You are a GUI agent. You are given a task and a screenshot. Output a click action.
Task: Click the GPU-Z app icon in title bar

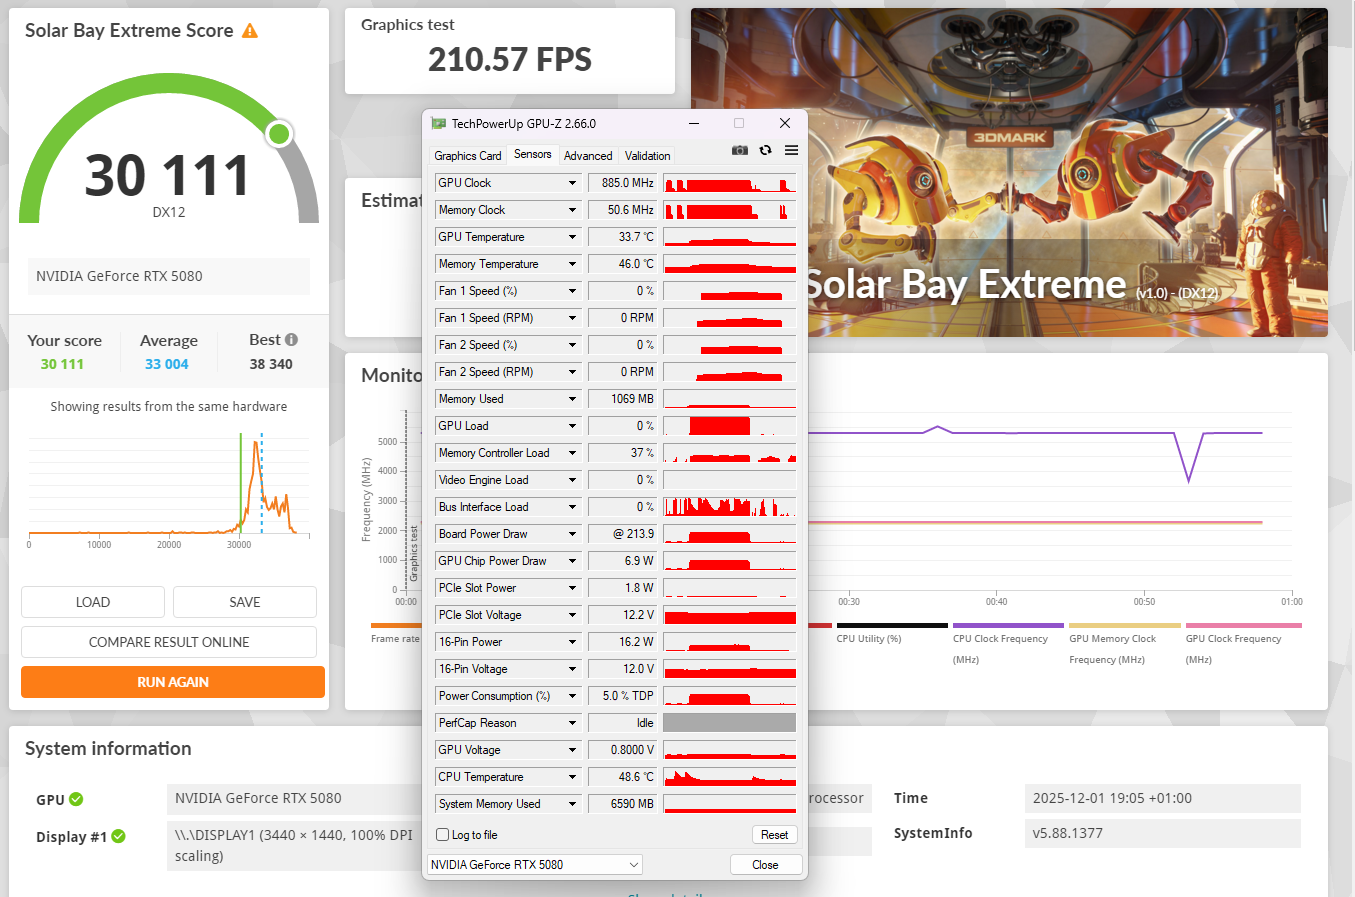coord(438,124)
